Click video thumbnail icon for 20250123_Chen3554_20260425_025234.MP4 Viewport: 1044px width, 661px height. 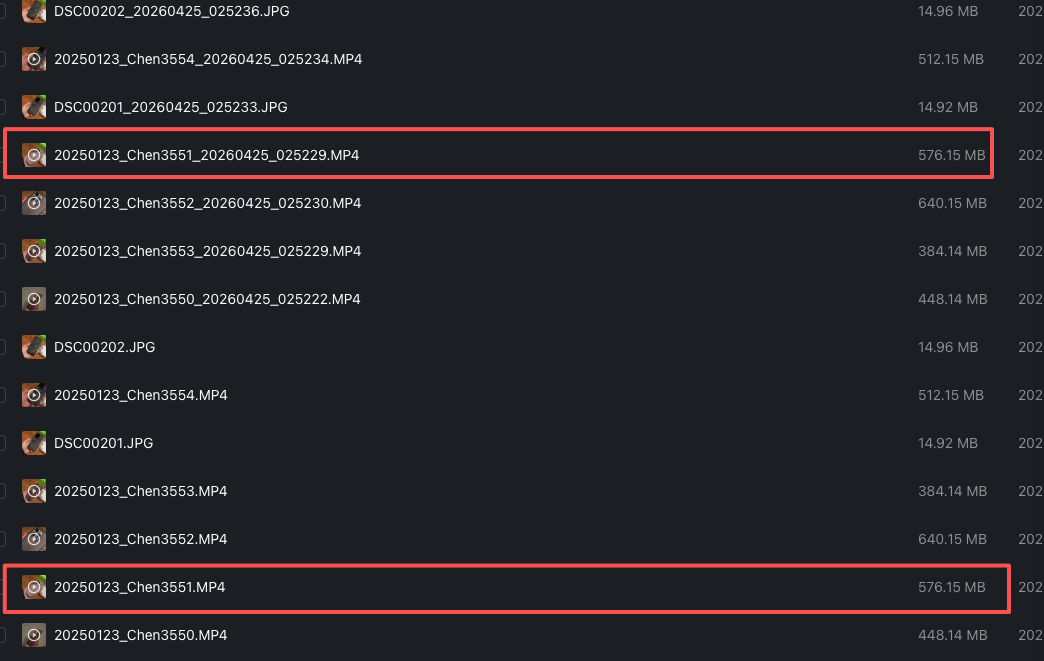click(x=34, y=59)
